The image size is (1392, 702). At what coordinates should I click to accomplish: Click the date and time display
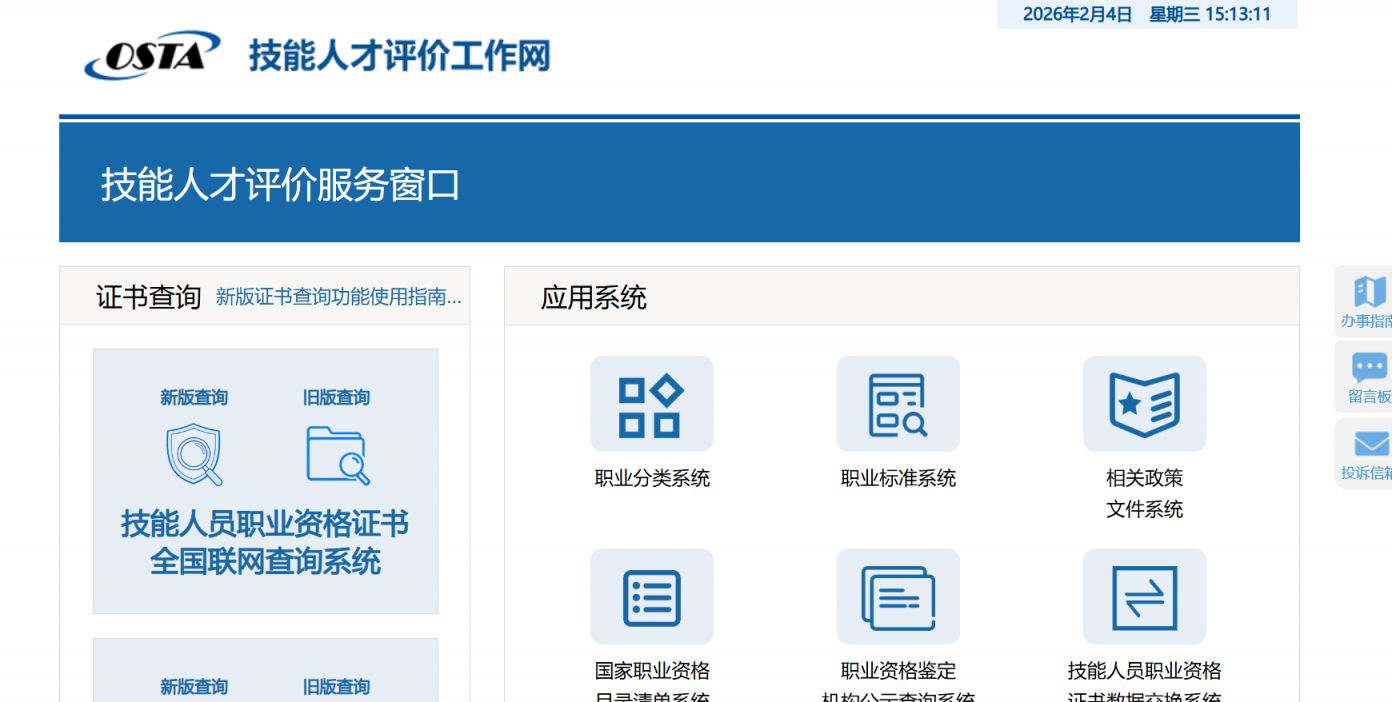[1147, 14]
